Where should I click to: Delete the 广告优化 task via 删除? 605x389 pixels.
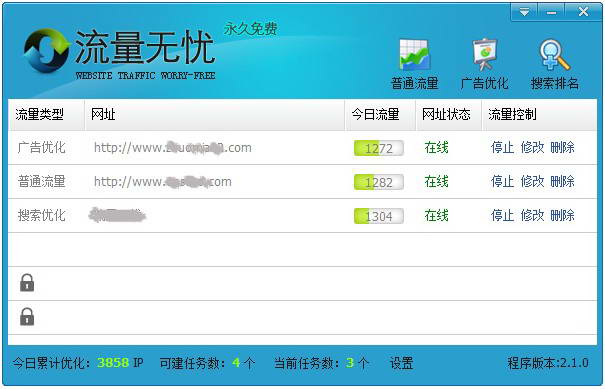[x=562, y=147]
